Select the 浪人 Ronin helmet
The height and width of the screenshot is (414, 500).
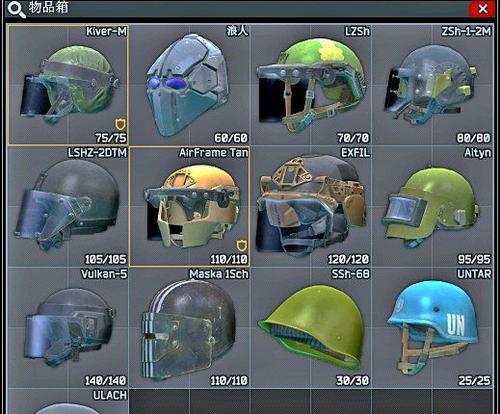189,85
